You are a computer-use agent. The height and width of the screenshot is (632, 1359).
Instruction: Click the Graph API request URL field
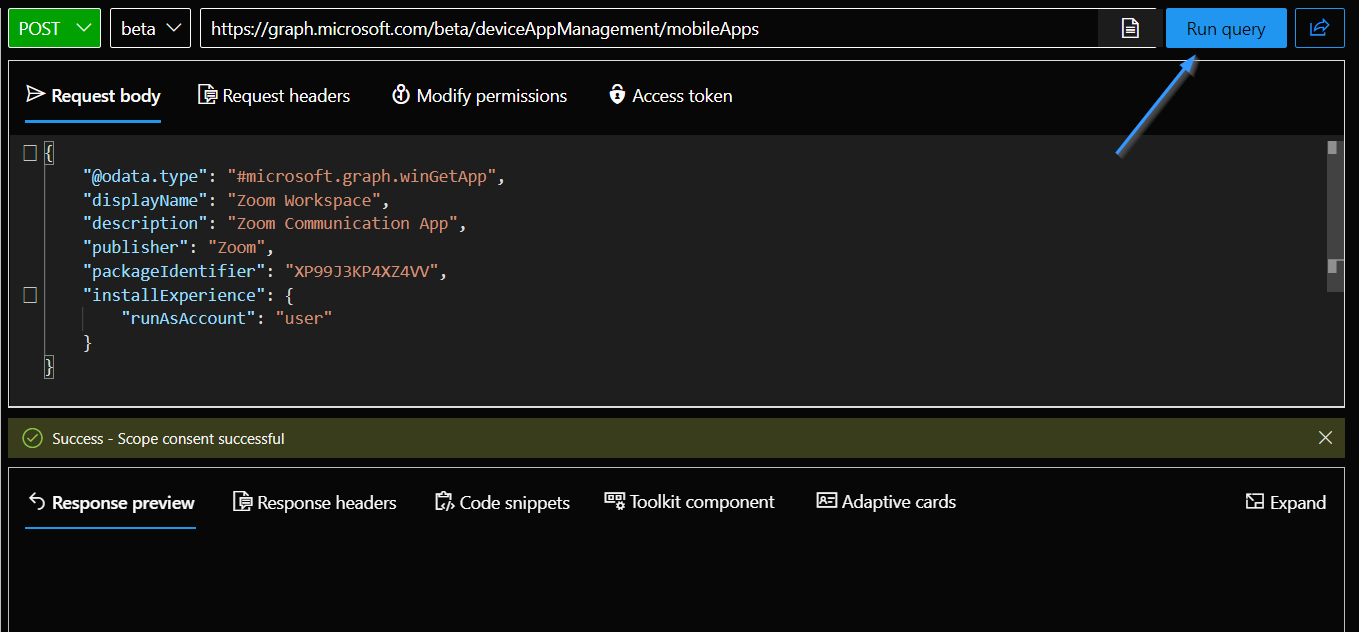[649, 28]
